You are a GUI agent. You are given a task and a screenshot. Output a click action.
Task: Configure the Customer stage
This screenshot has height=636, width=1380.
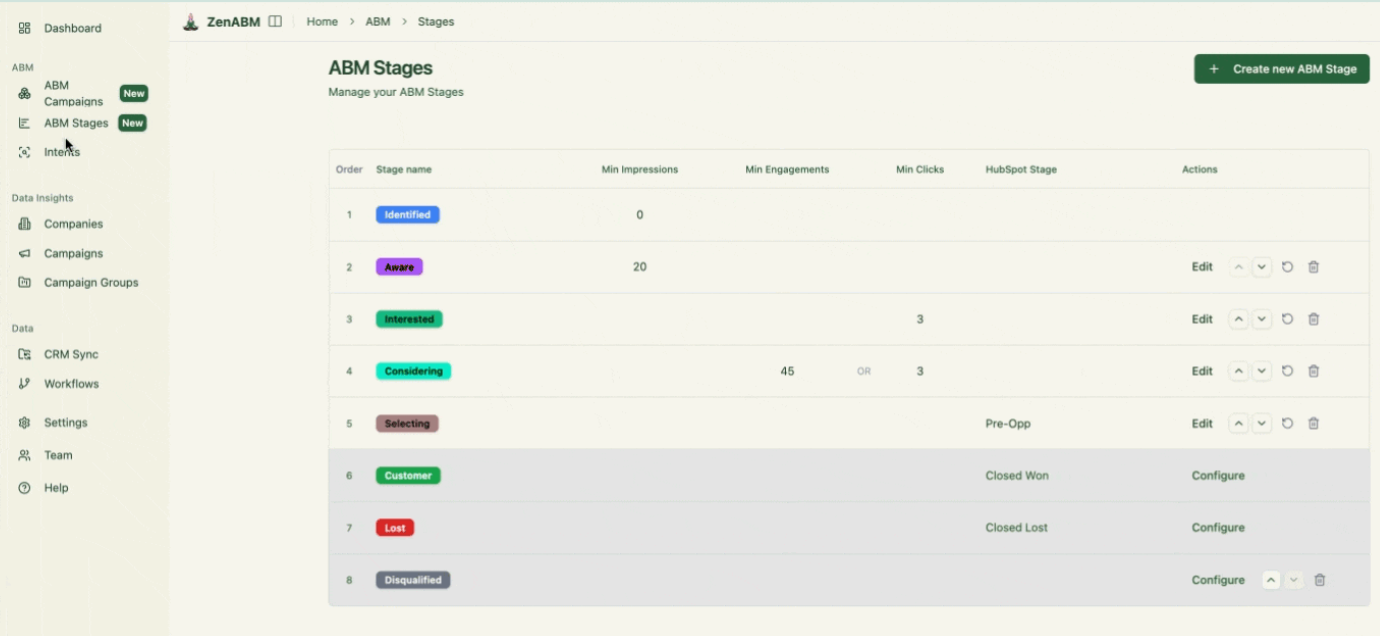pos(1218,475)
